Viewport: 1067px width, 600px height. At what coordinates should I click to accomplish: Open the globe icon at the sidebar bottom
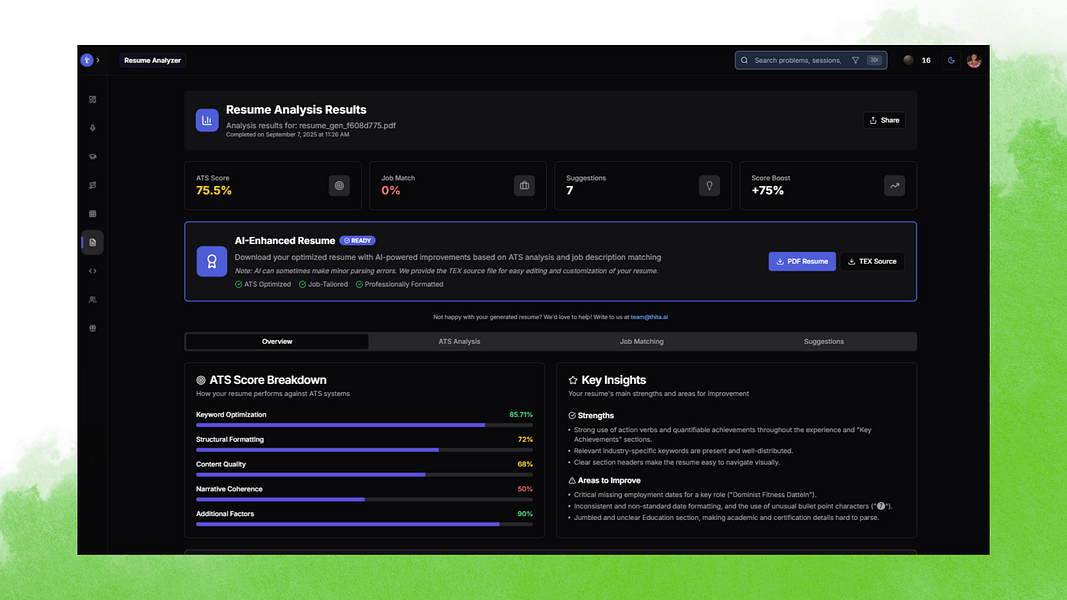click(x=93, y=328)
